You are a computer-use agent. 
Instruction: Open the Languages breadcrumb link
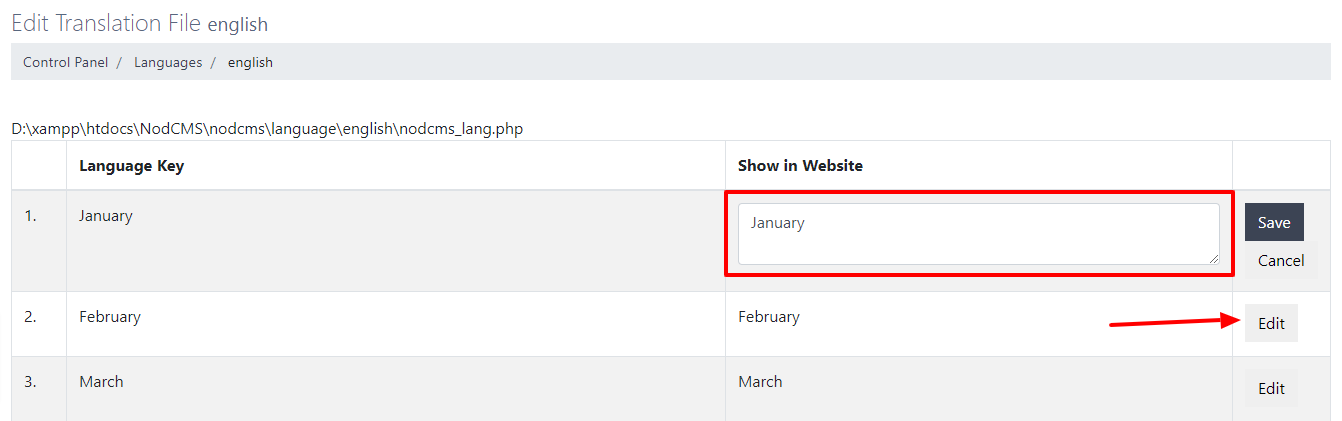[x=168, y=62]
